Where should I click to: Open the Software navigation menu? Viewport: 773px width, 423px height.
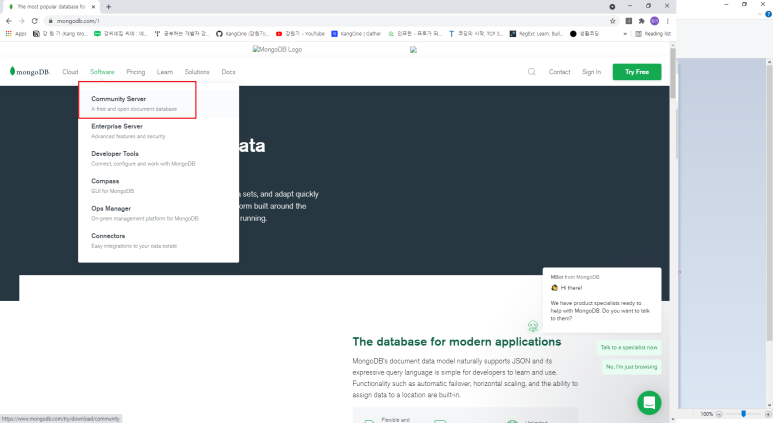pyautogui.click(x=102, y=71)
